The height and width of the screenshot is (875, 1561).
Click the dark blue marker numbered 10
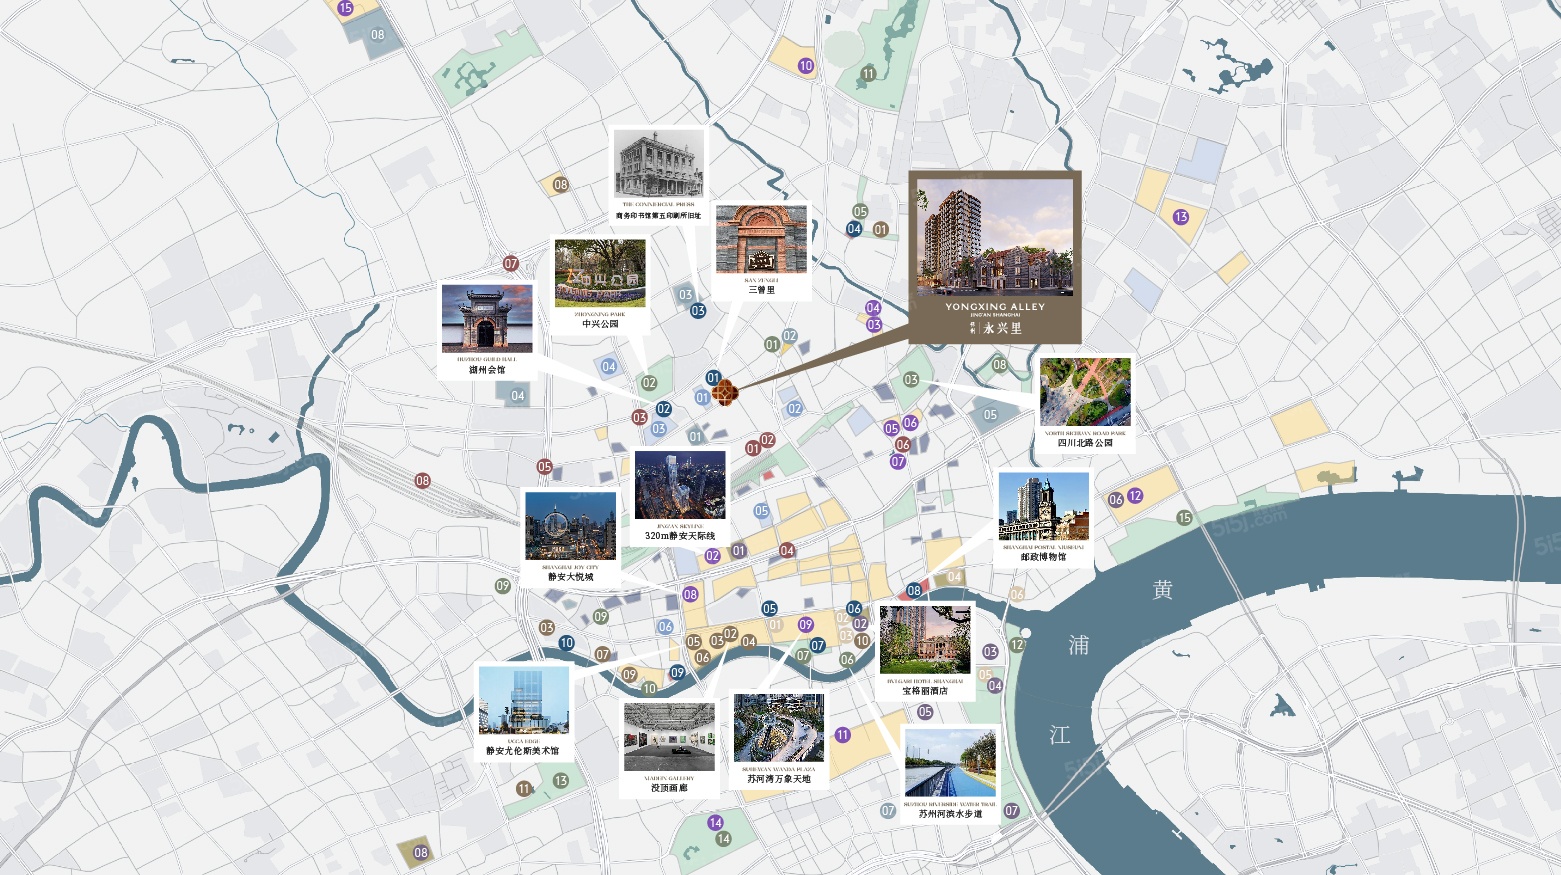pos(567,643)
